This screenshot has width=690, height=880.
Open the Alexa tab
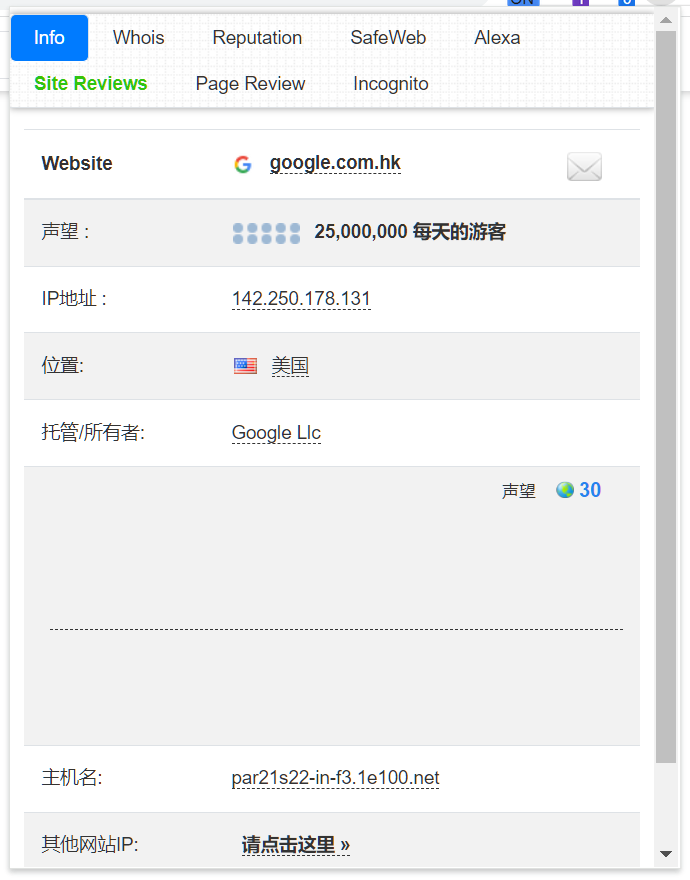click(x=497, y=38)
